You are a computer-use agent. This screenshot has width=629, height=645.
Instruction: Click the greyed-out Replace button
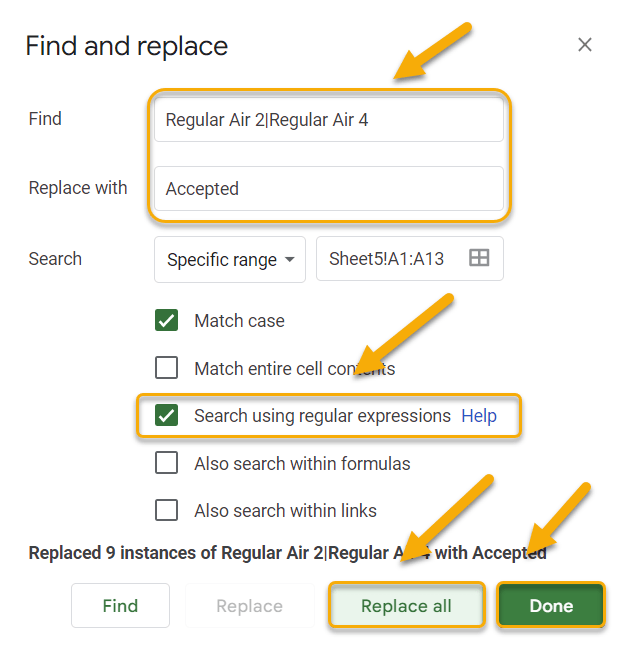pyautogui.click(x=249, y=606)
